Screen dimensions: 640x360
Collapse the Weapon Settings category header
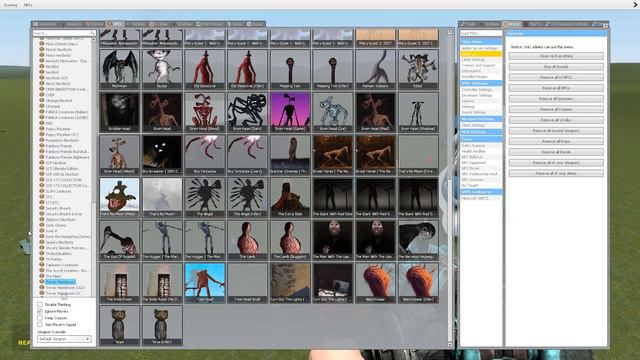[481, 119]
